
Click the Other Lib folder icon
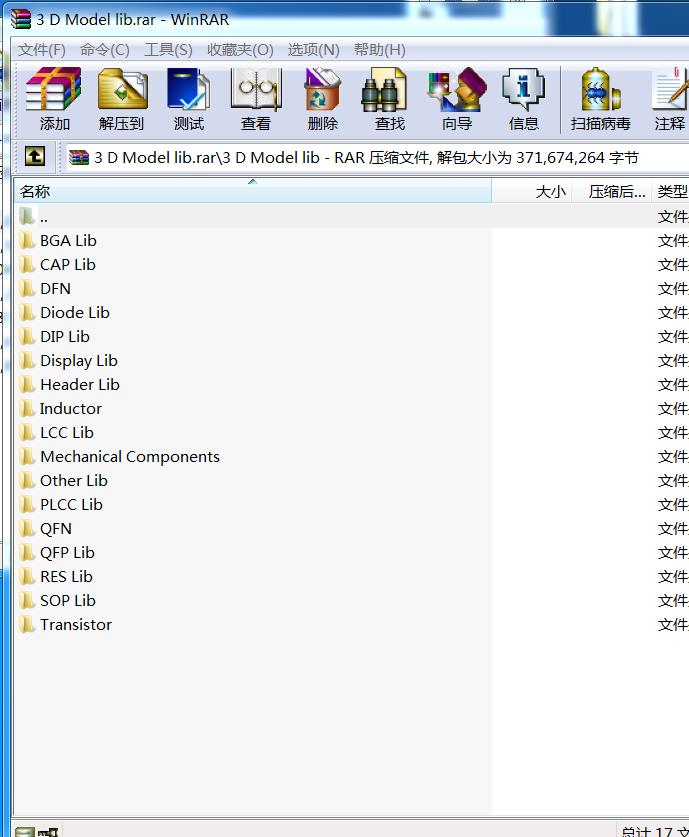(27, 481)
